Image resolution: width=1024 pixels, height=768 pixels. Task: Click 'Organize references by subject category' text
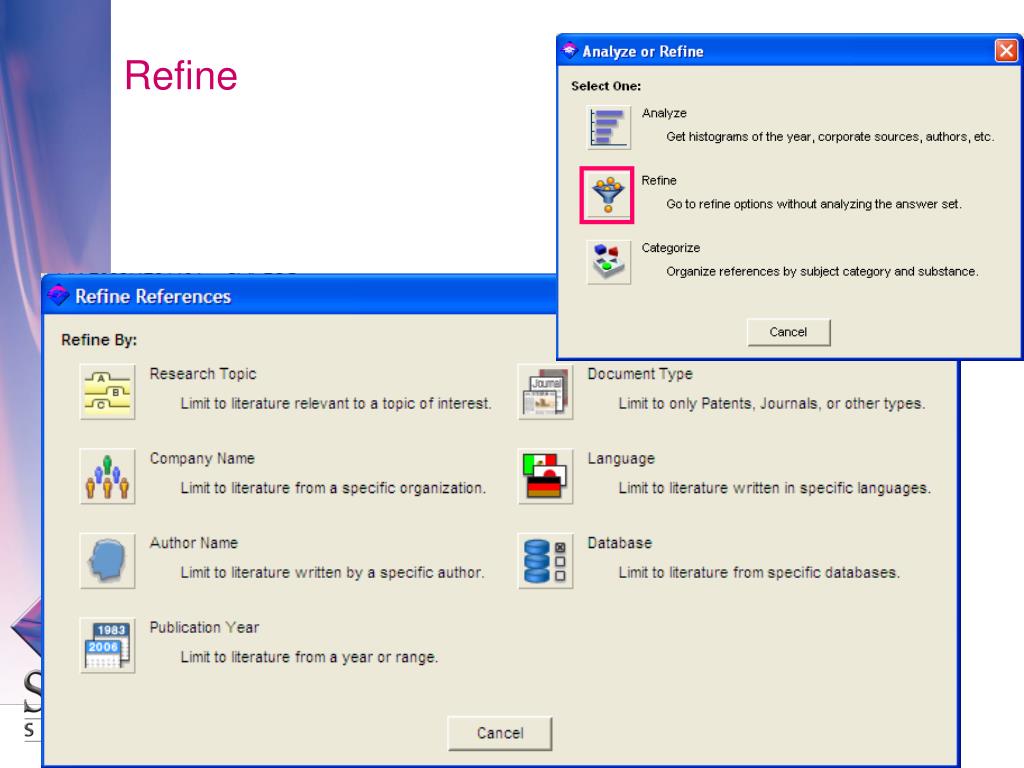(822, 272)
